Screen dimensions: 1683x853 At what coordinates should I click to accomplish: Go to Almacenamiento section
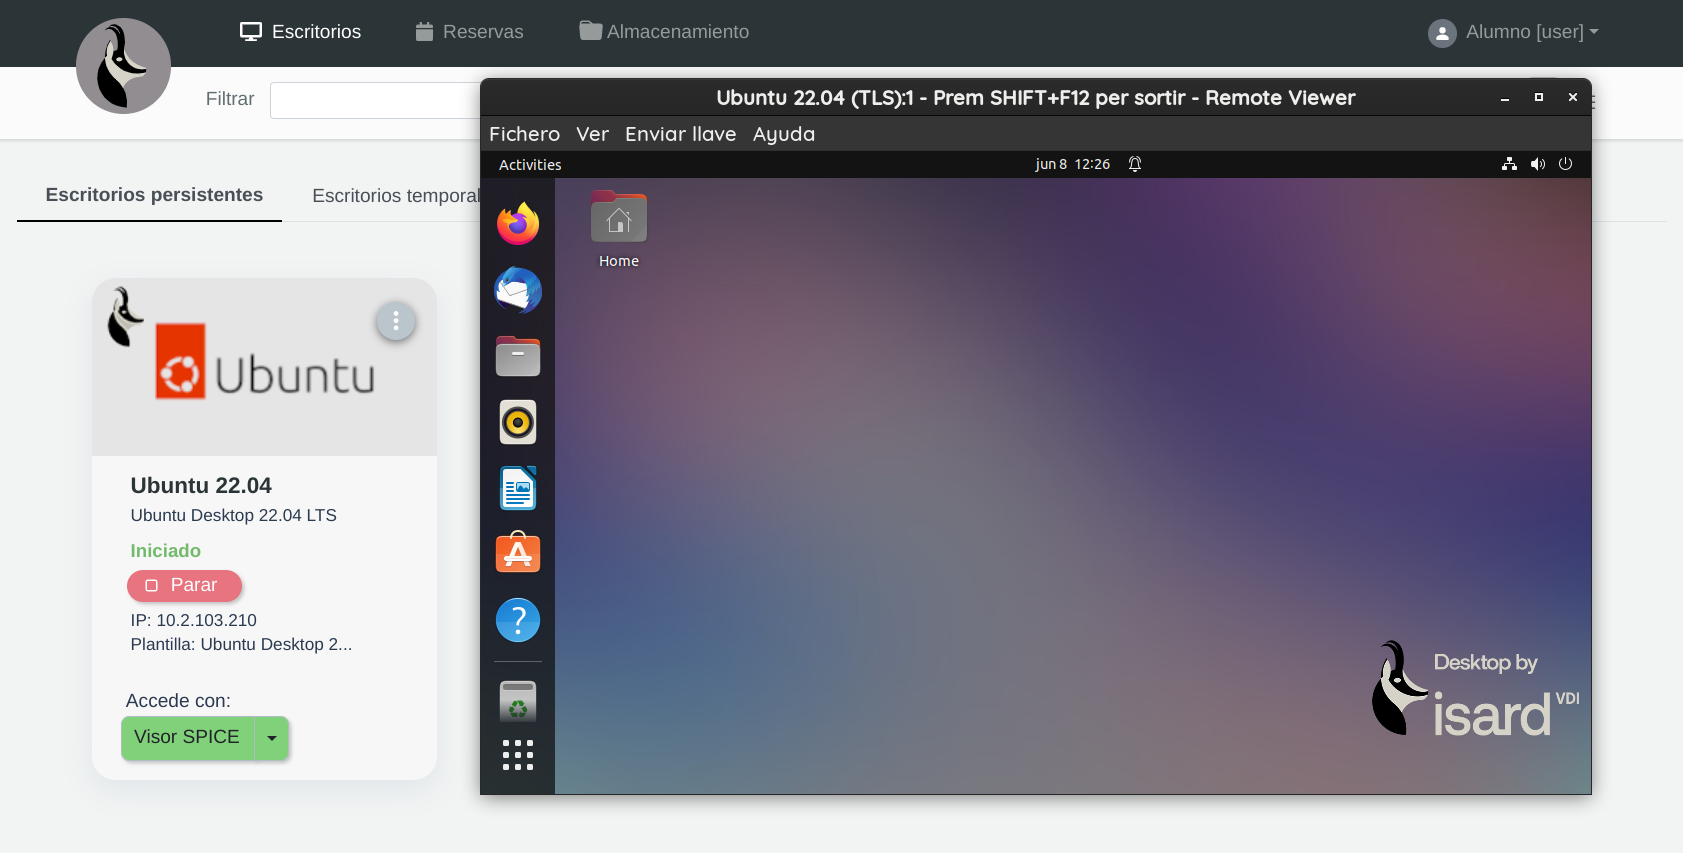pyautogui.click(x=664, y=32)
